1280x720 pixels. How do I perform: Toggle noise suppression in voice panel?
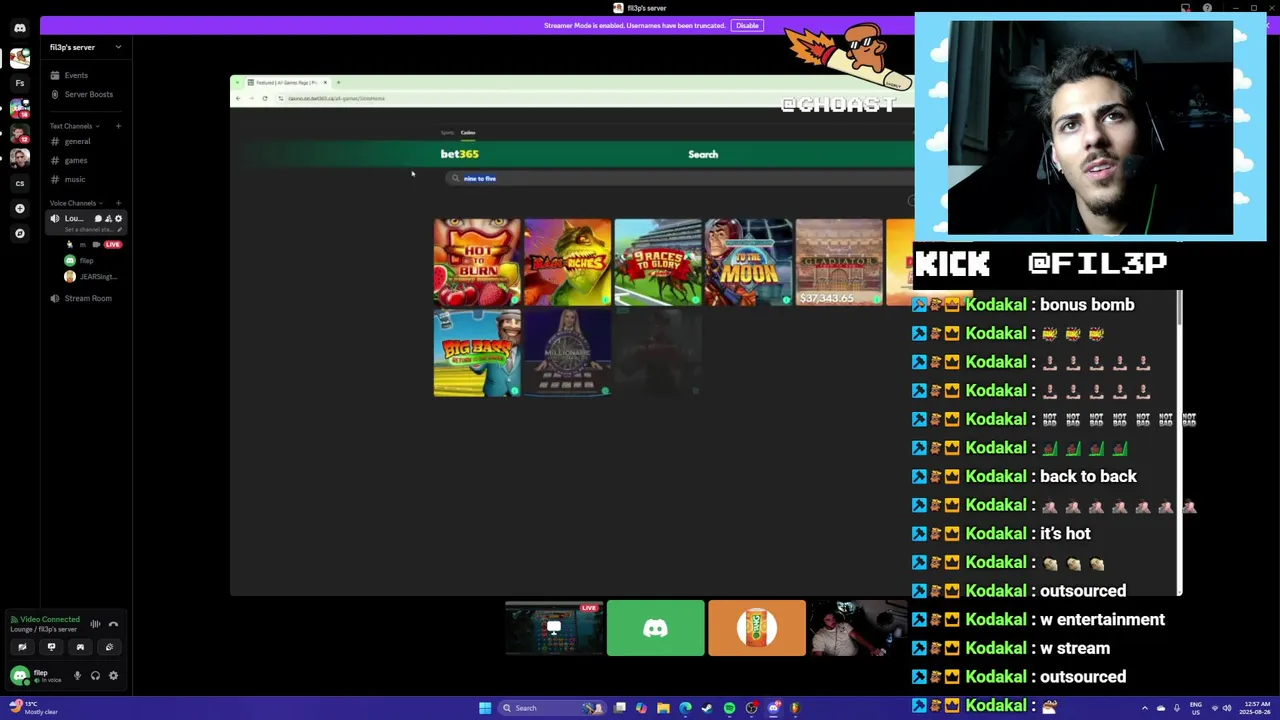95,624
